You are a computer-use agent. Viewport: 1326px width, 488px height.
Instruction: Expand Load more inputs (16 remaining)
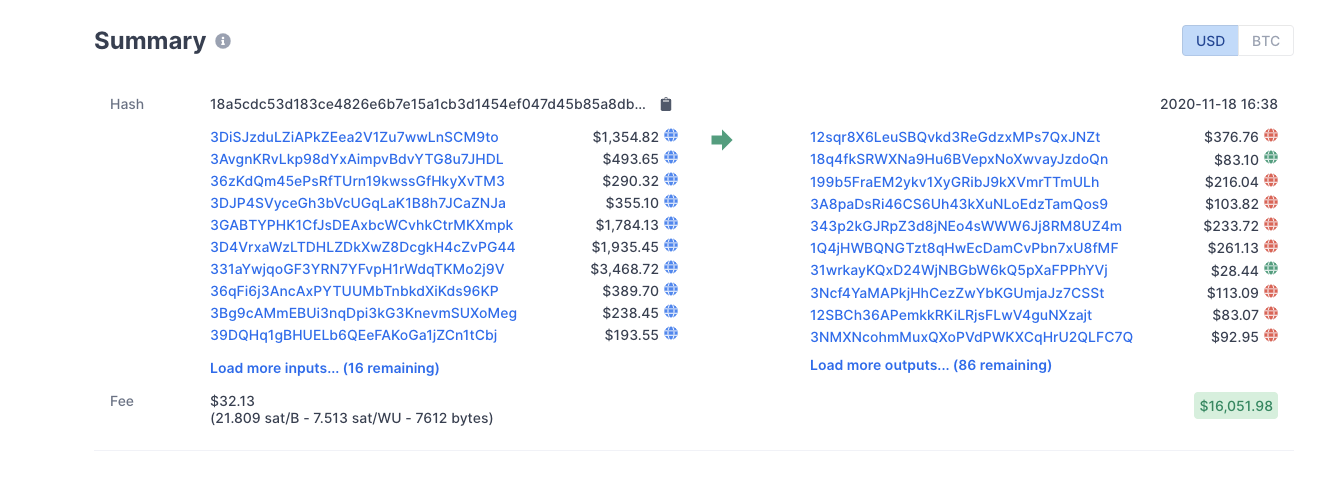tap(324, 368)
